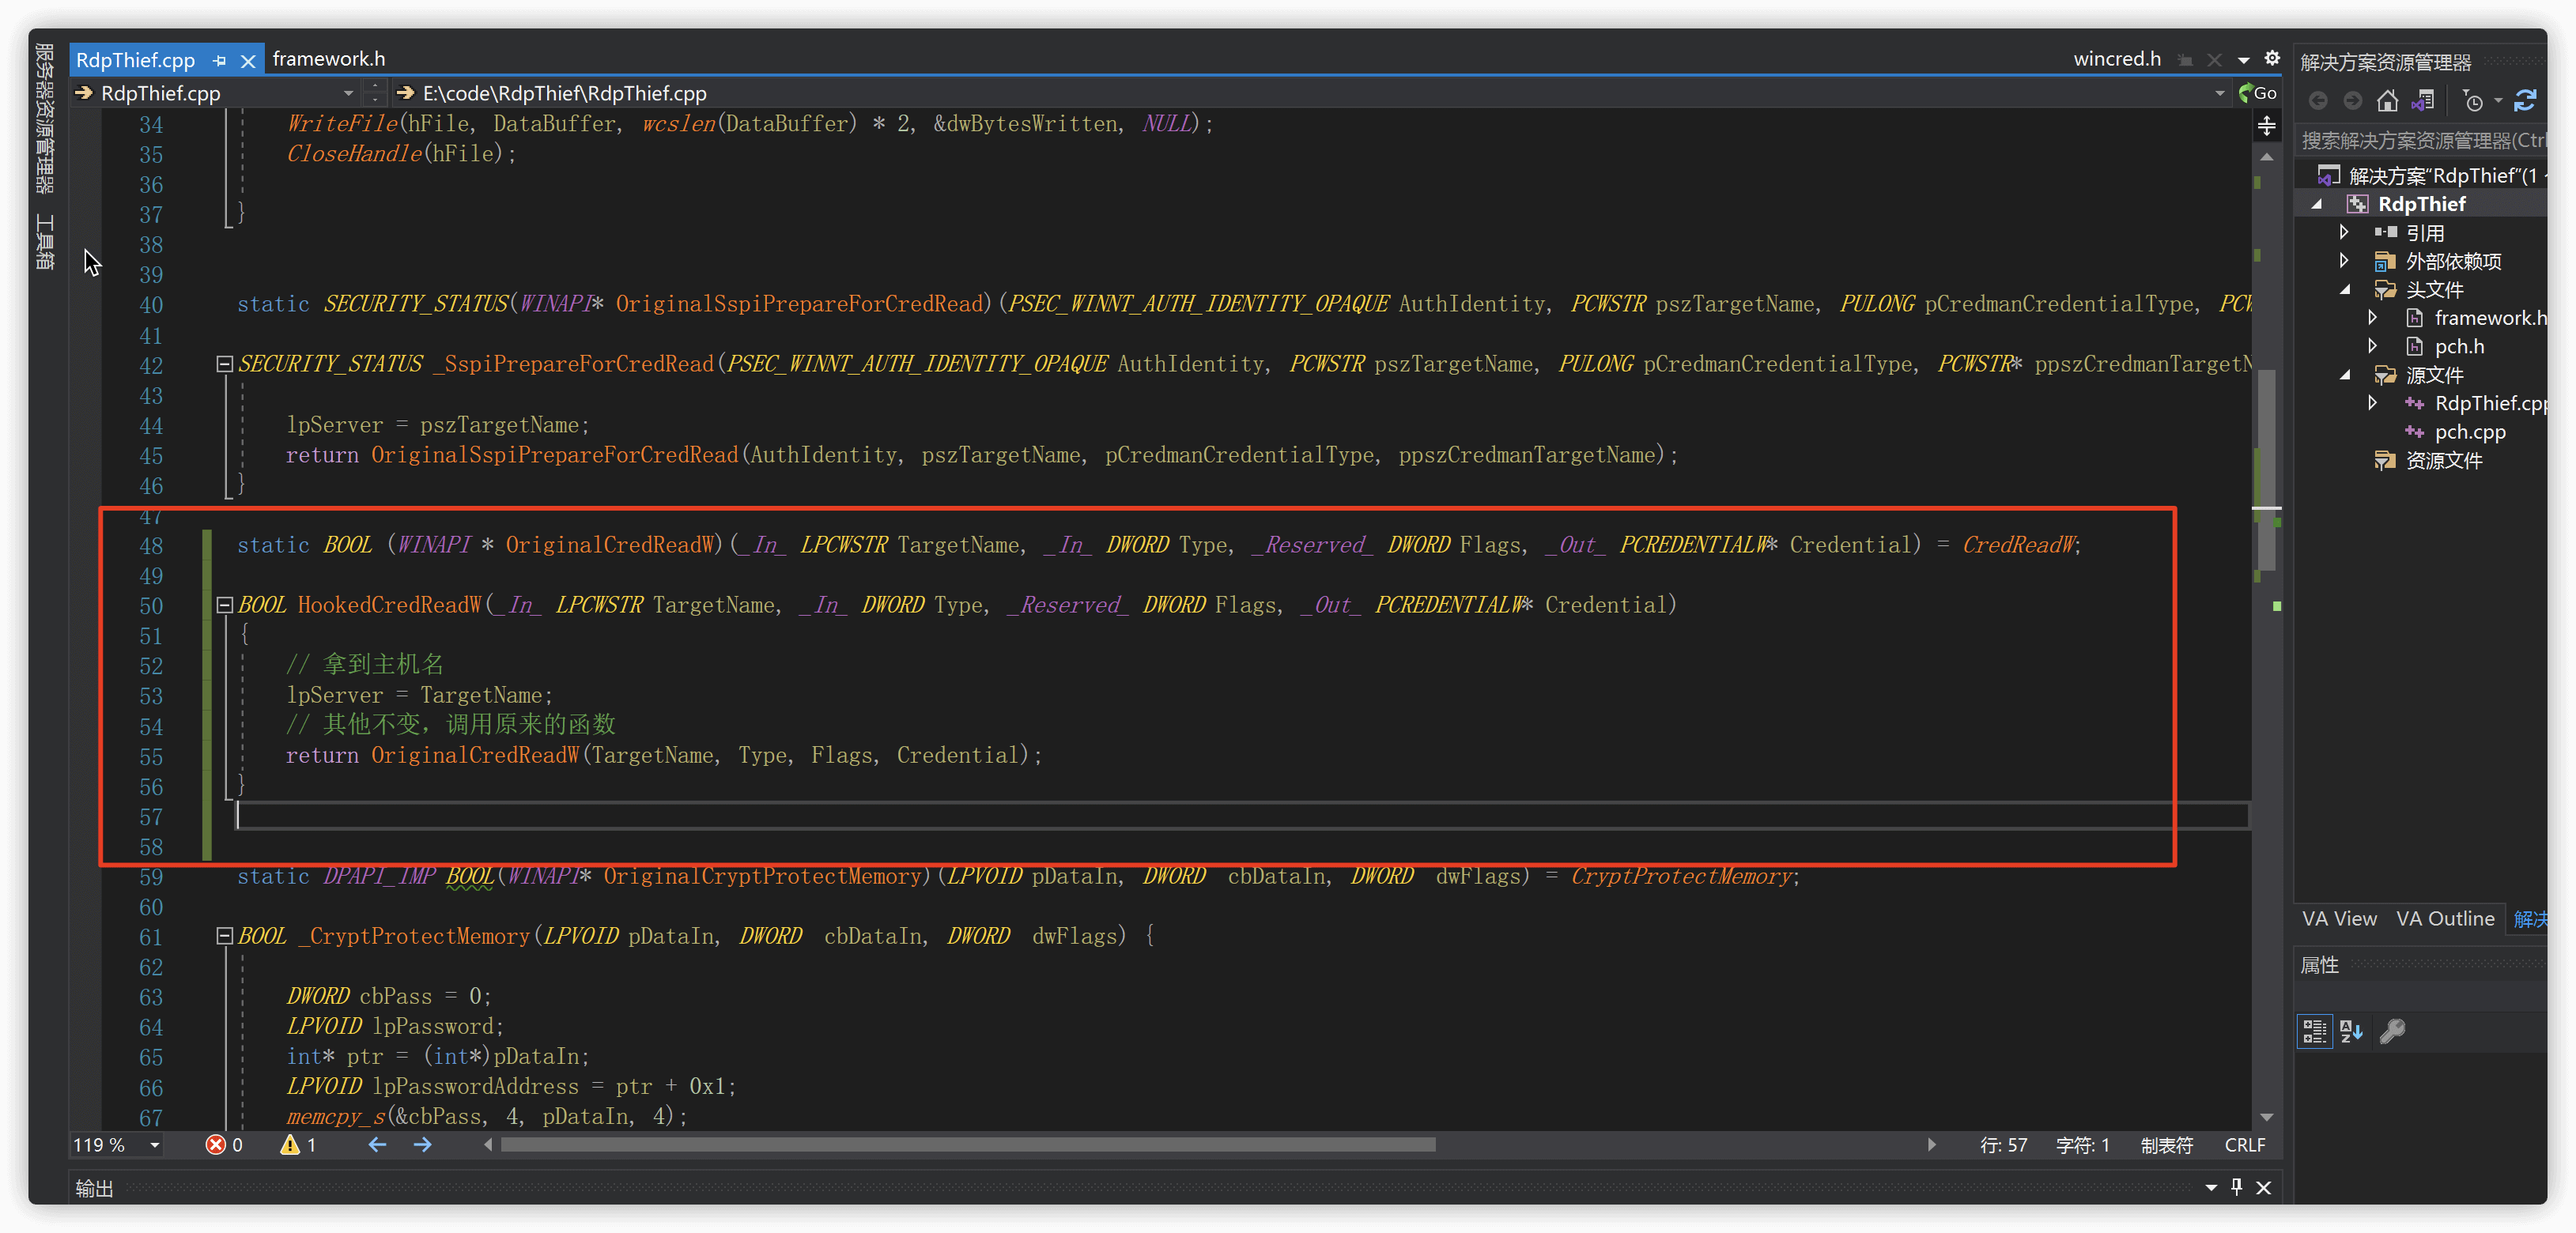Open editor tab settings gear icon
The image size is (2576, 1233).
pyautogui.click(x=2272, y=59)
